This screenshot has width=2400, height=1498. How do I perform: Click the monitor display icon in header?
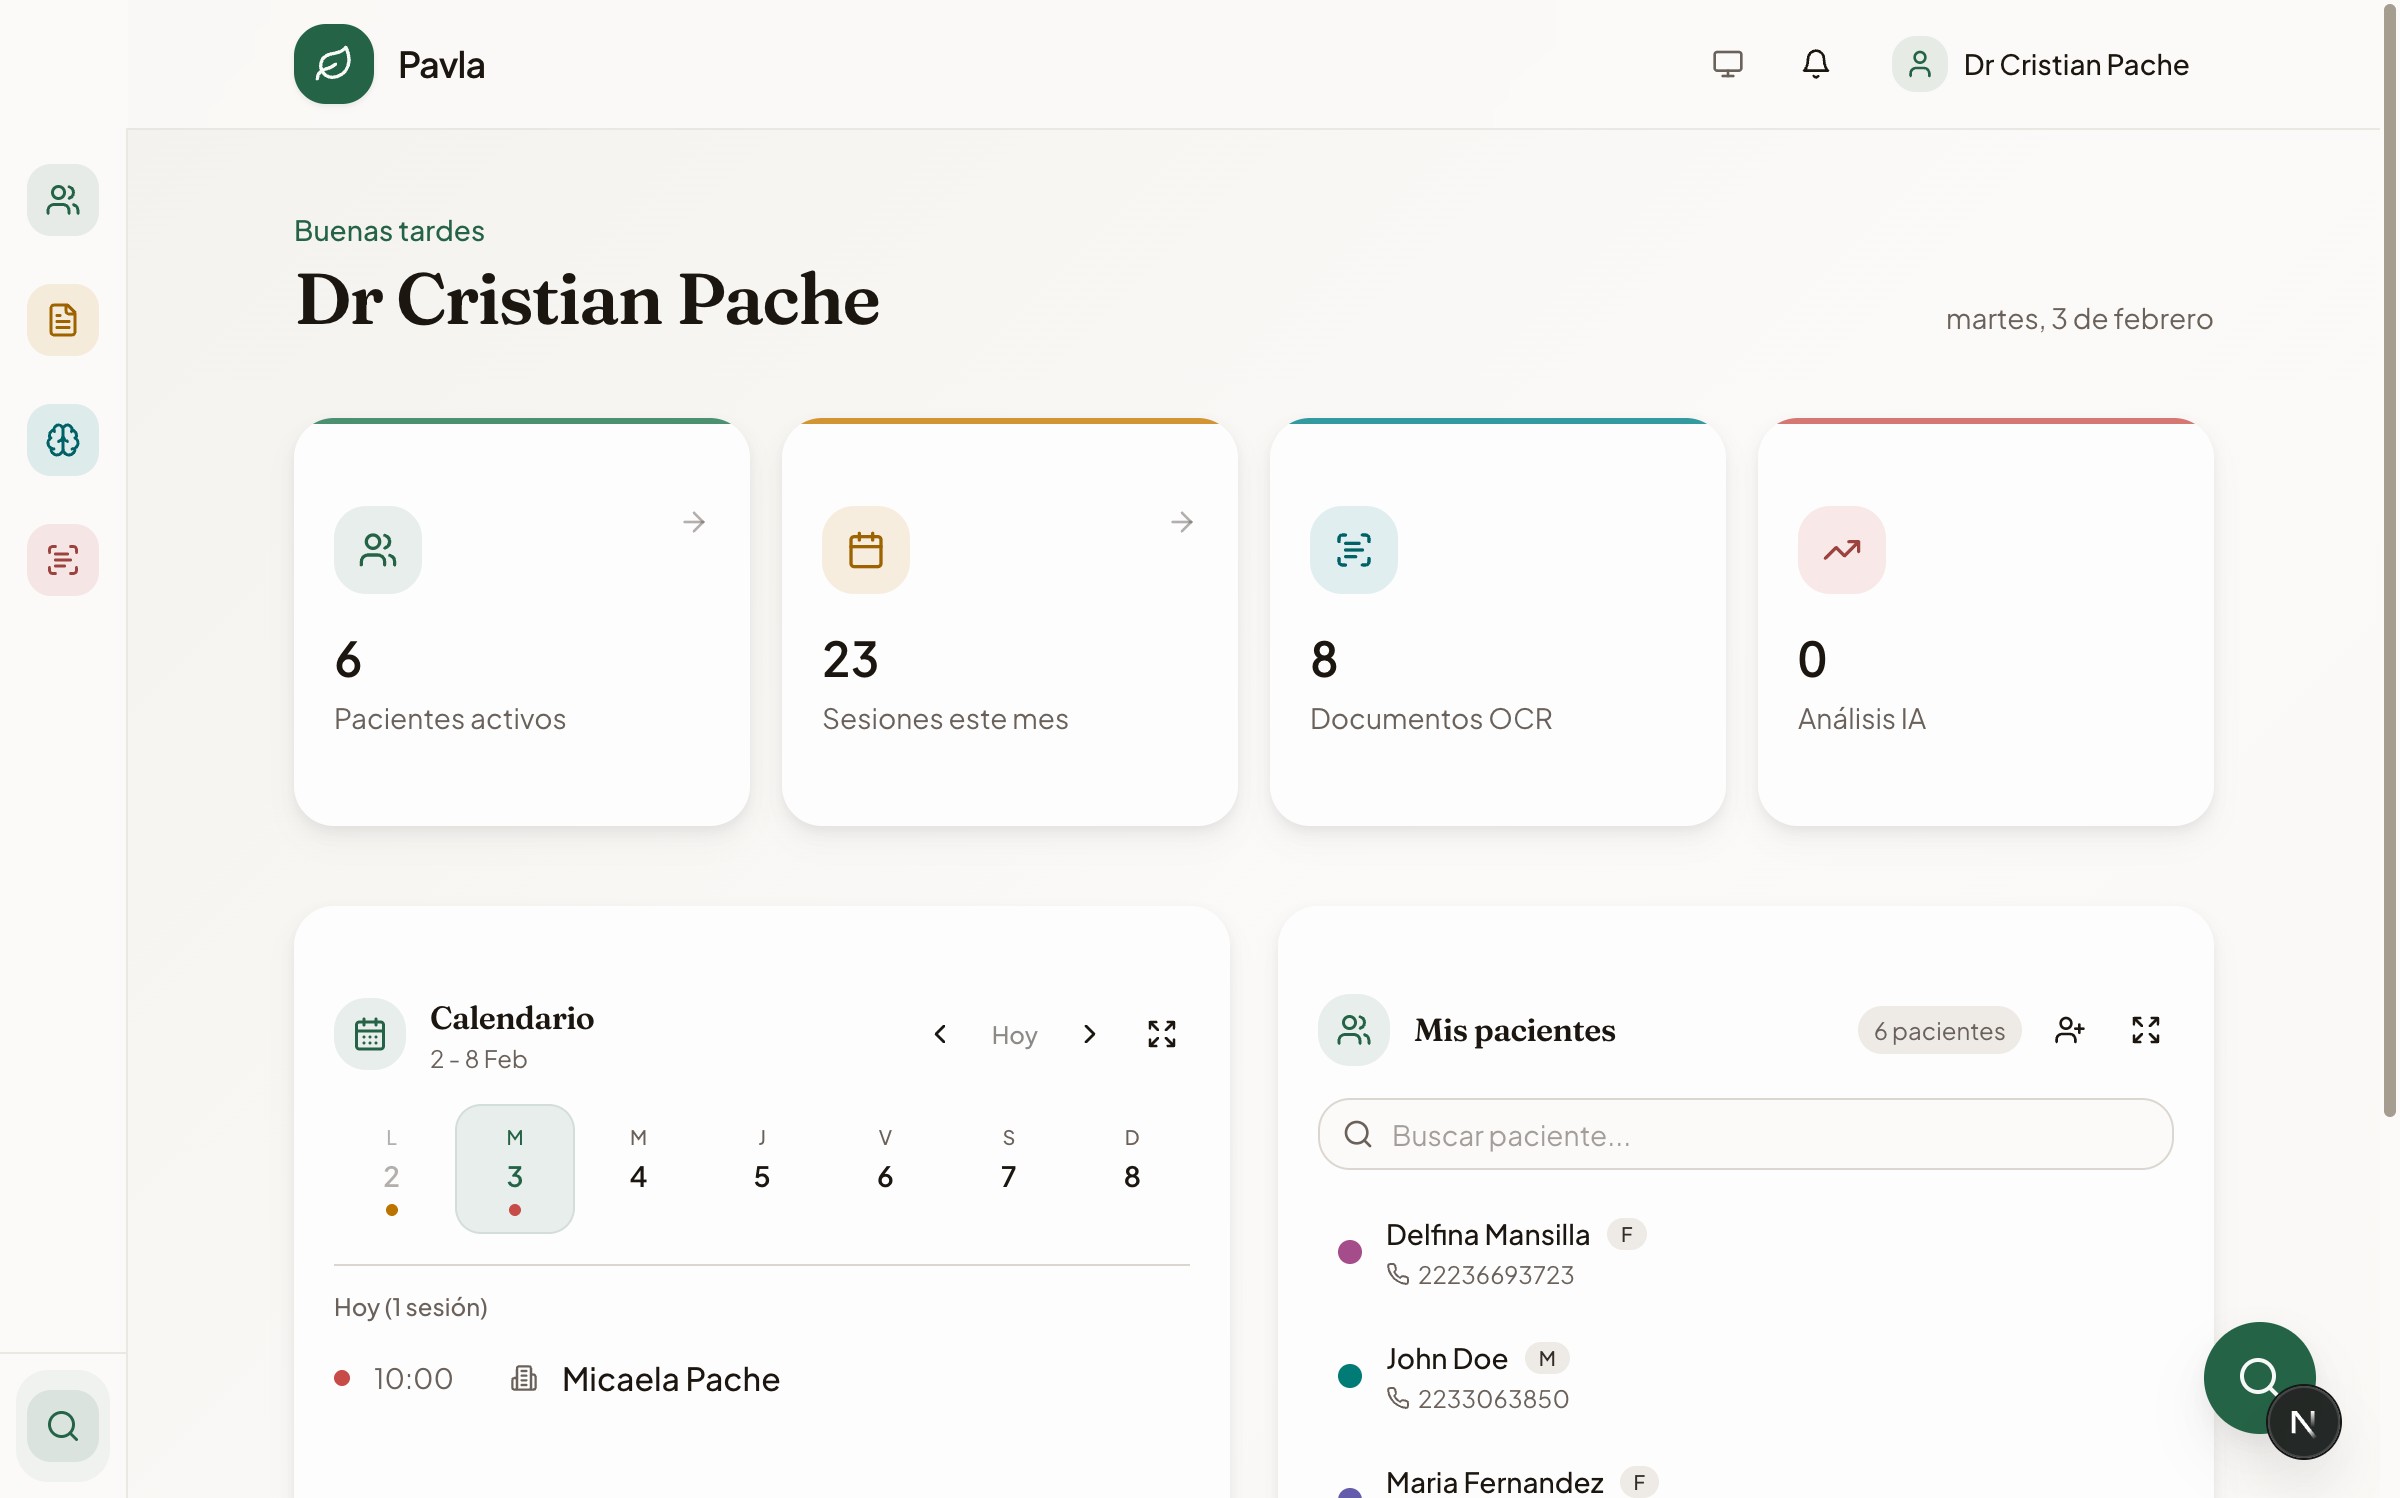[x=1727, y=65]
